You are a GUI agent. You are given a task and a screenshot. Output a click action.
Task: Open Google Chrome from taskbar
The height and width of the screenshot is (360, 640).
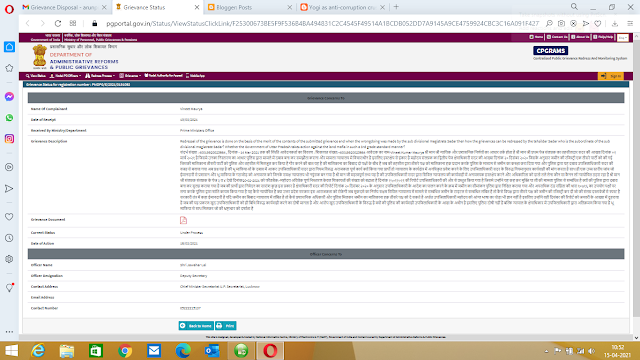coord(125,351)
